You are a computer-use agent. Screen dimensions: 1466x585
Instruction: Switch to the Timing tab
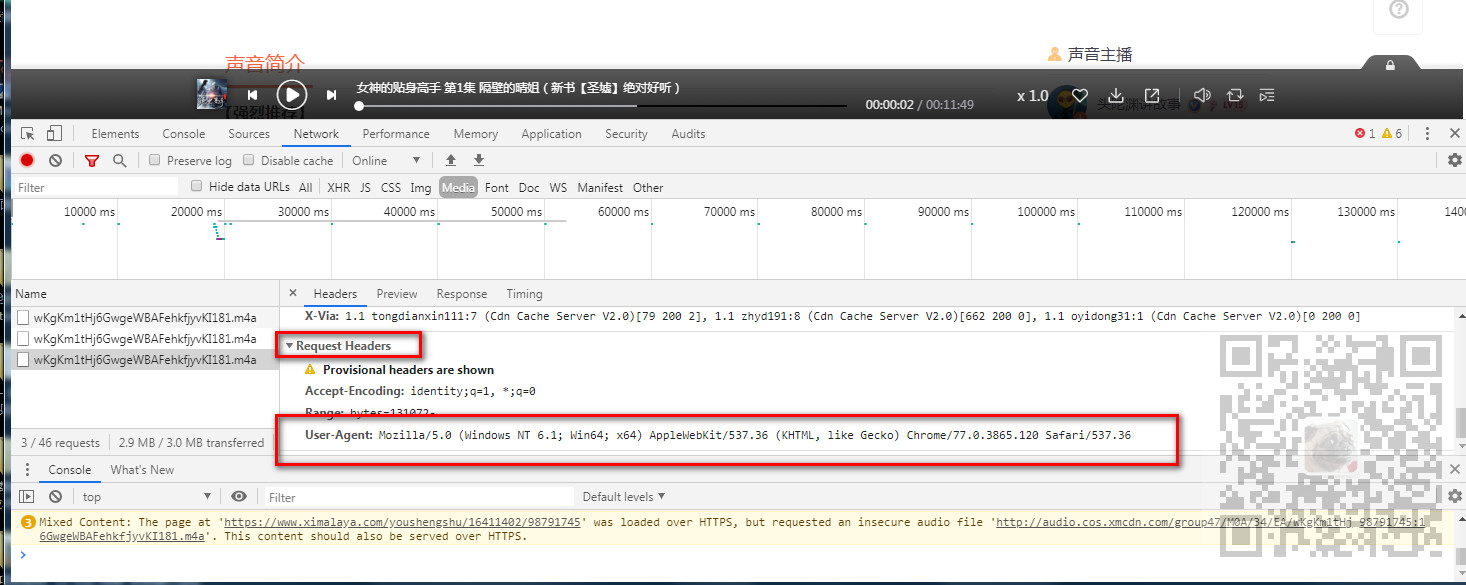524,294
